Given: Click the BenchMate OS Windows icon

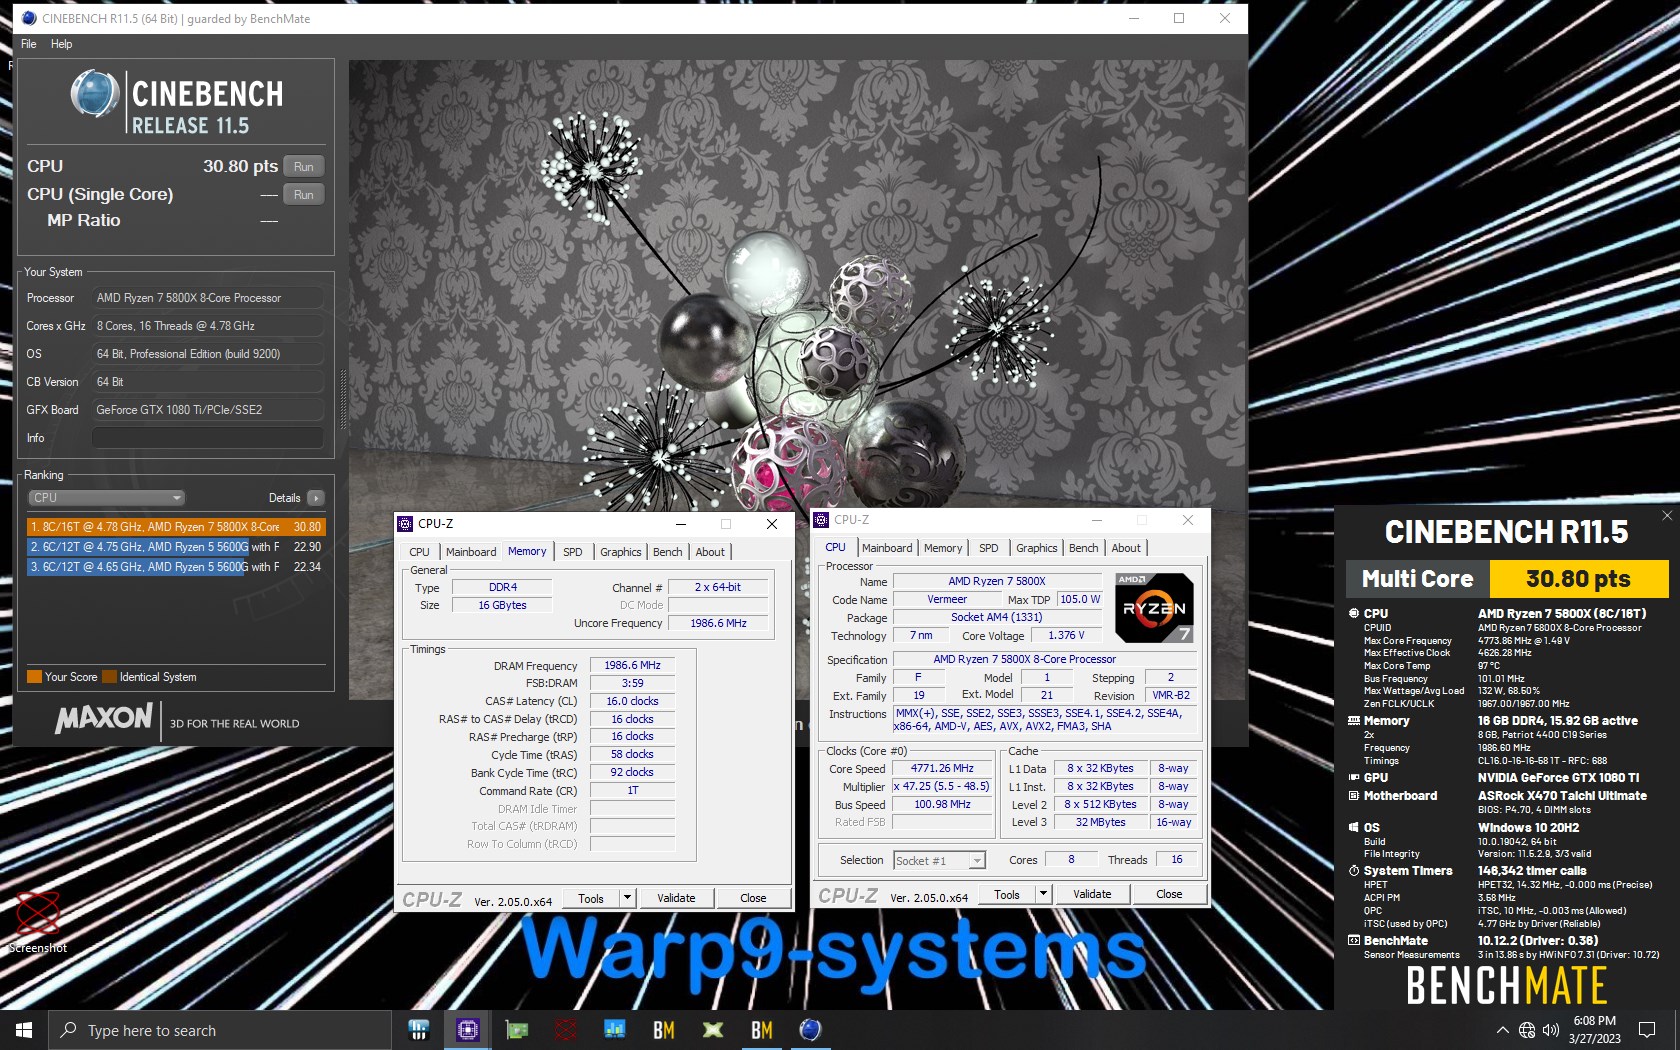Looking at the screenshot, I should 1354,828.
